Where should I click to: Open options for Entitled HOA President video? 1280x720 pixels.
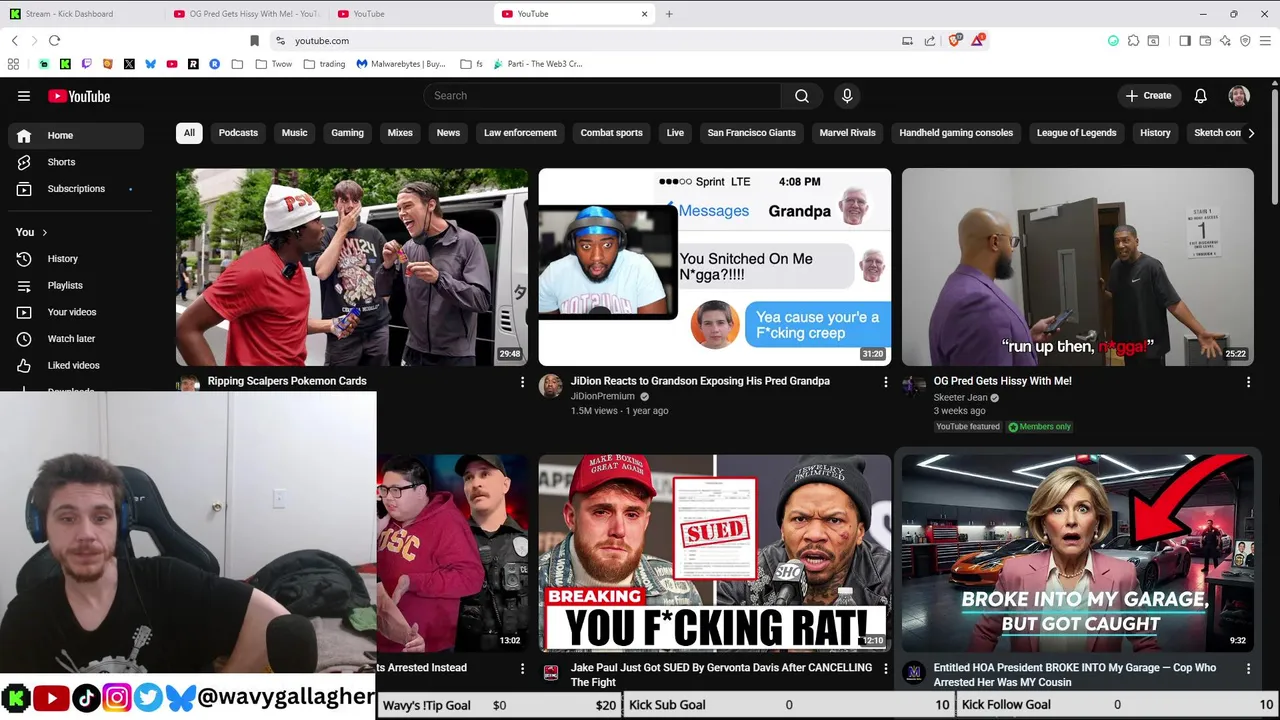coord(1248,668)
